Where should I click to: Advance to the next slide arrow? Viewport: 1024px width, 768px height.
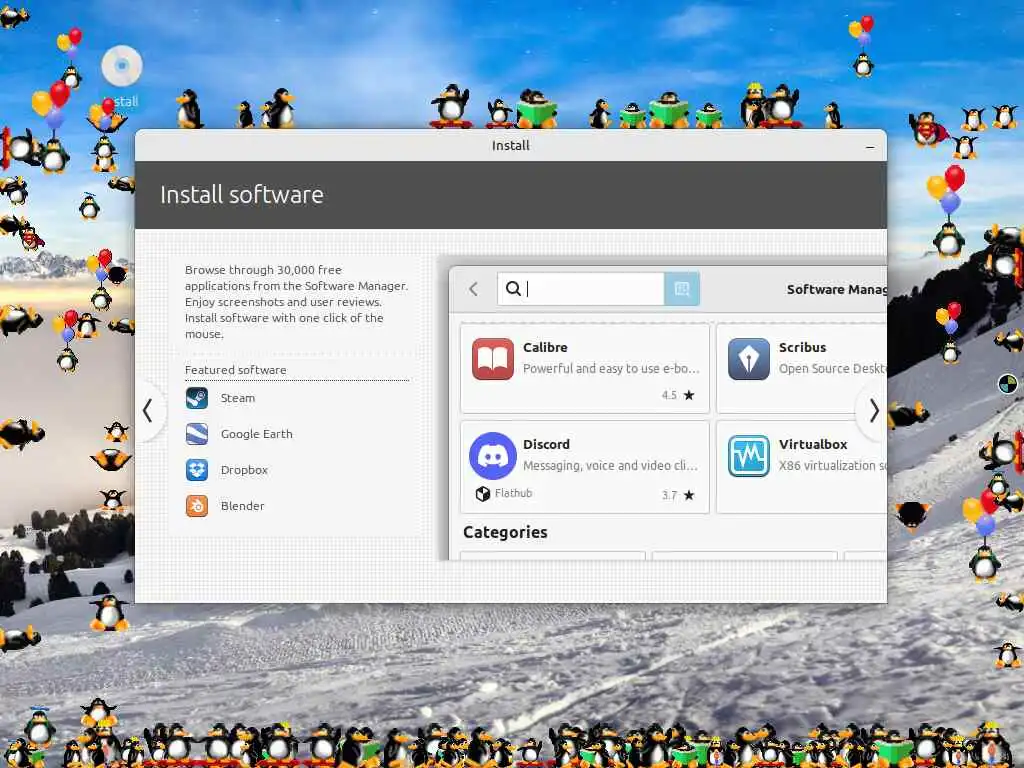click(874, 411)
